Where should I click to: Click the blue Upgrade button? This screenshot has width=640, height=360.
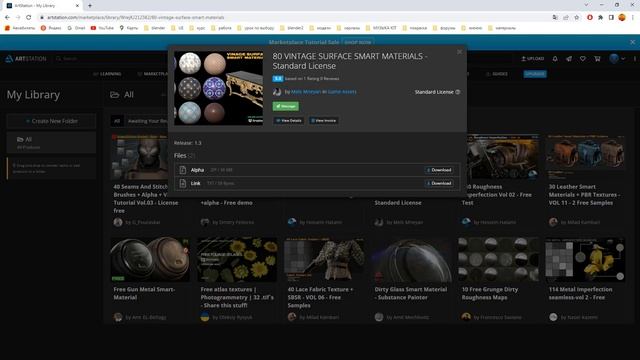535,74
